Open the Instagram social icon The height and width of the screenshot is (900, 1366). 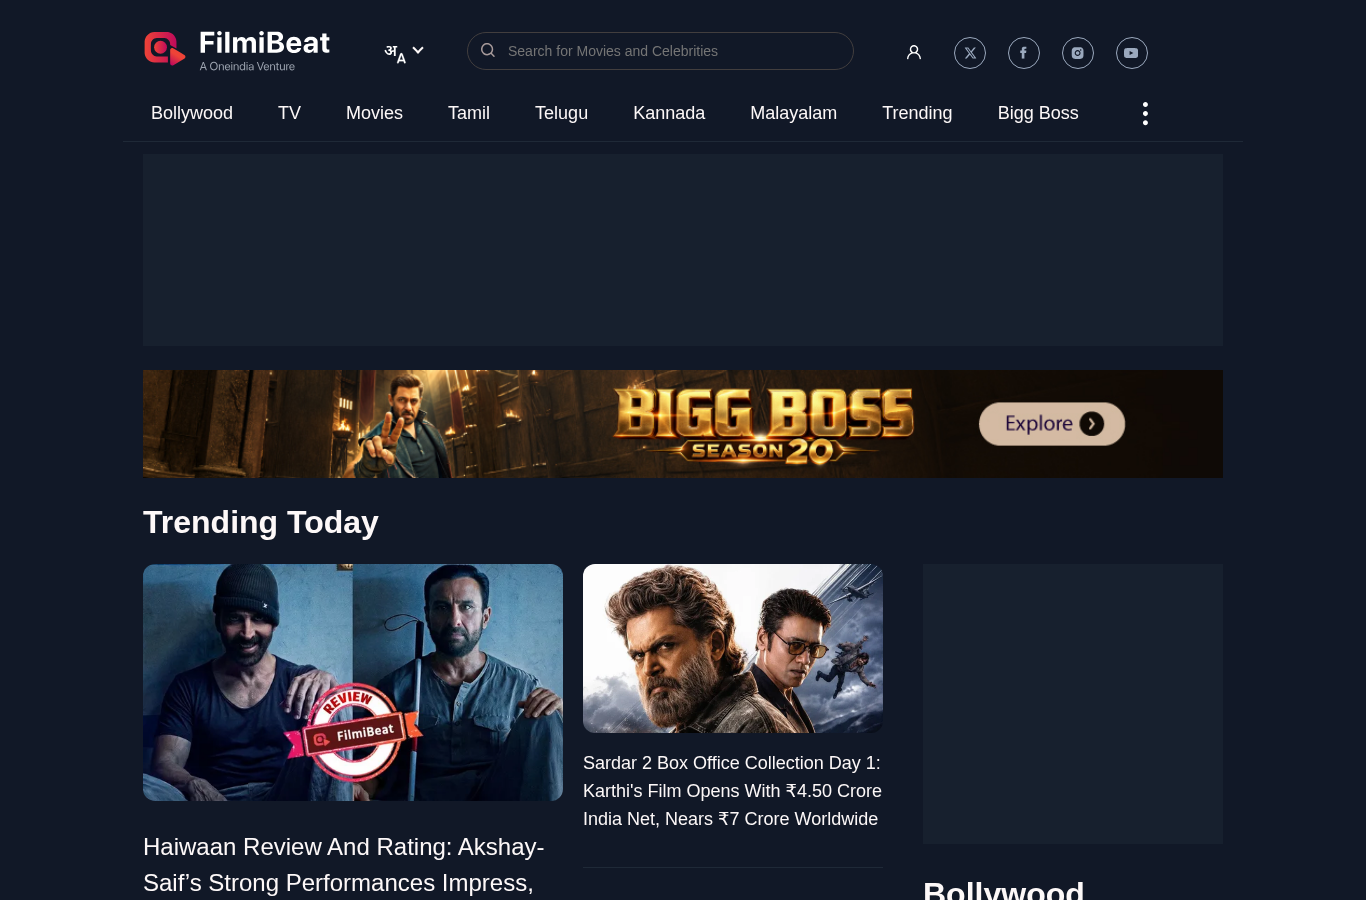click(x=1078, y=53)
